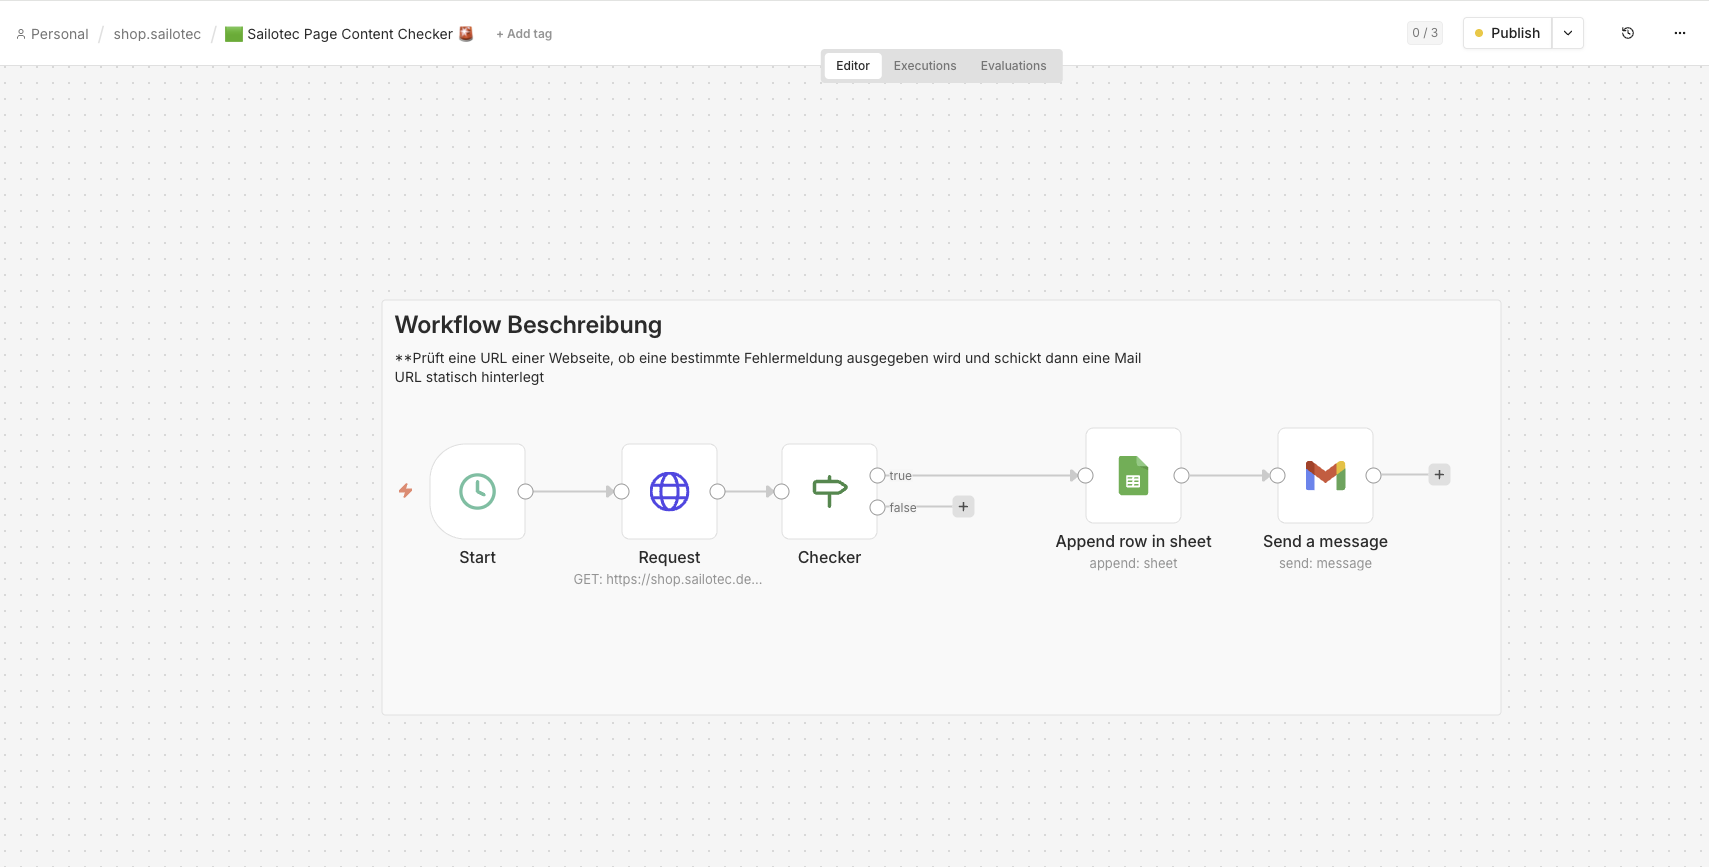Click the Start node output connector

(525, 491)
